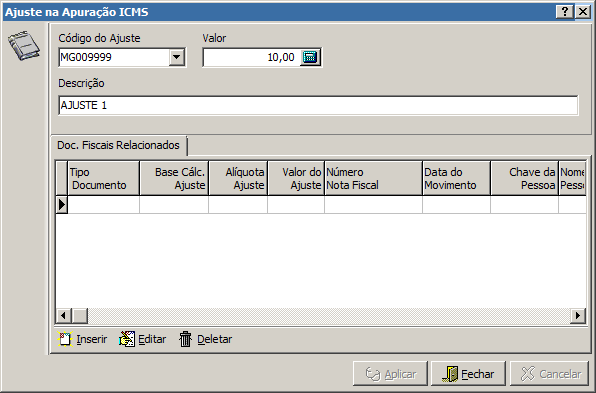Expand the Código do Ajuste dropdown
The height and width of the screenshot is (393, 596).
click(176, 57)
